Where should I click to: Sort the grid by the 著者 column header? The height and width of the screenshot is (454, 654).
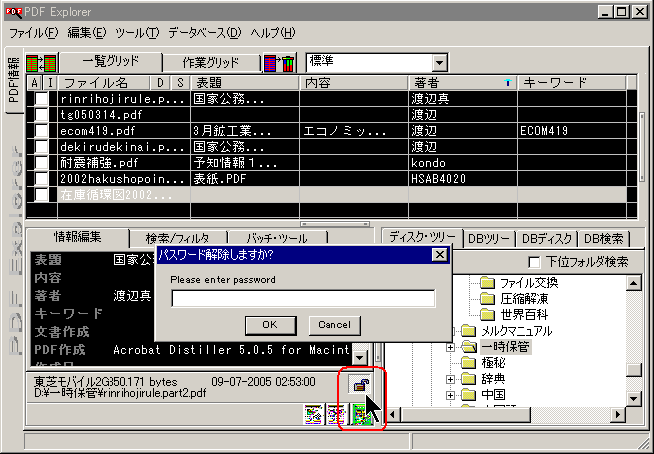(460, 83)
